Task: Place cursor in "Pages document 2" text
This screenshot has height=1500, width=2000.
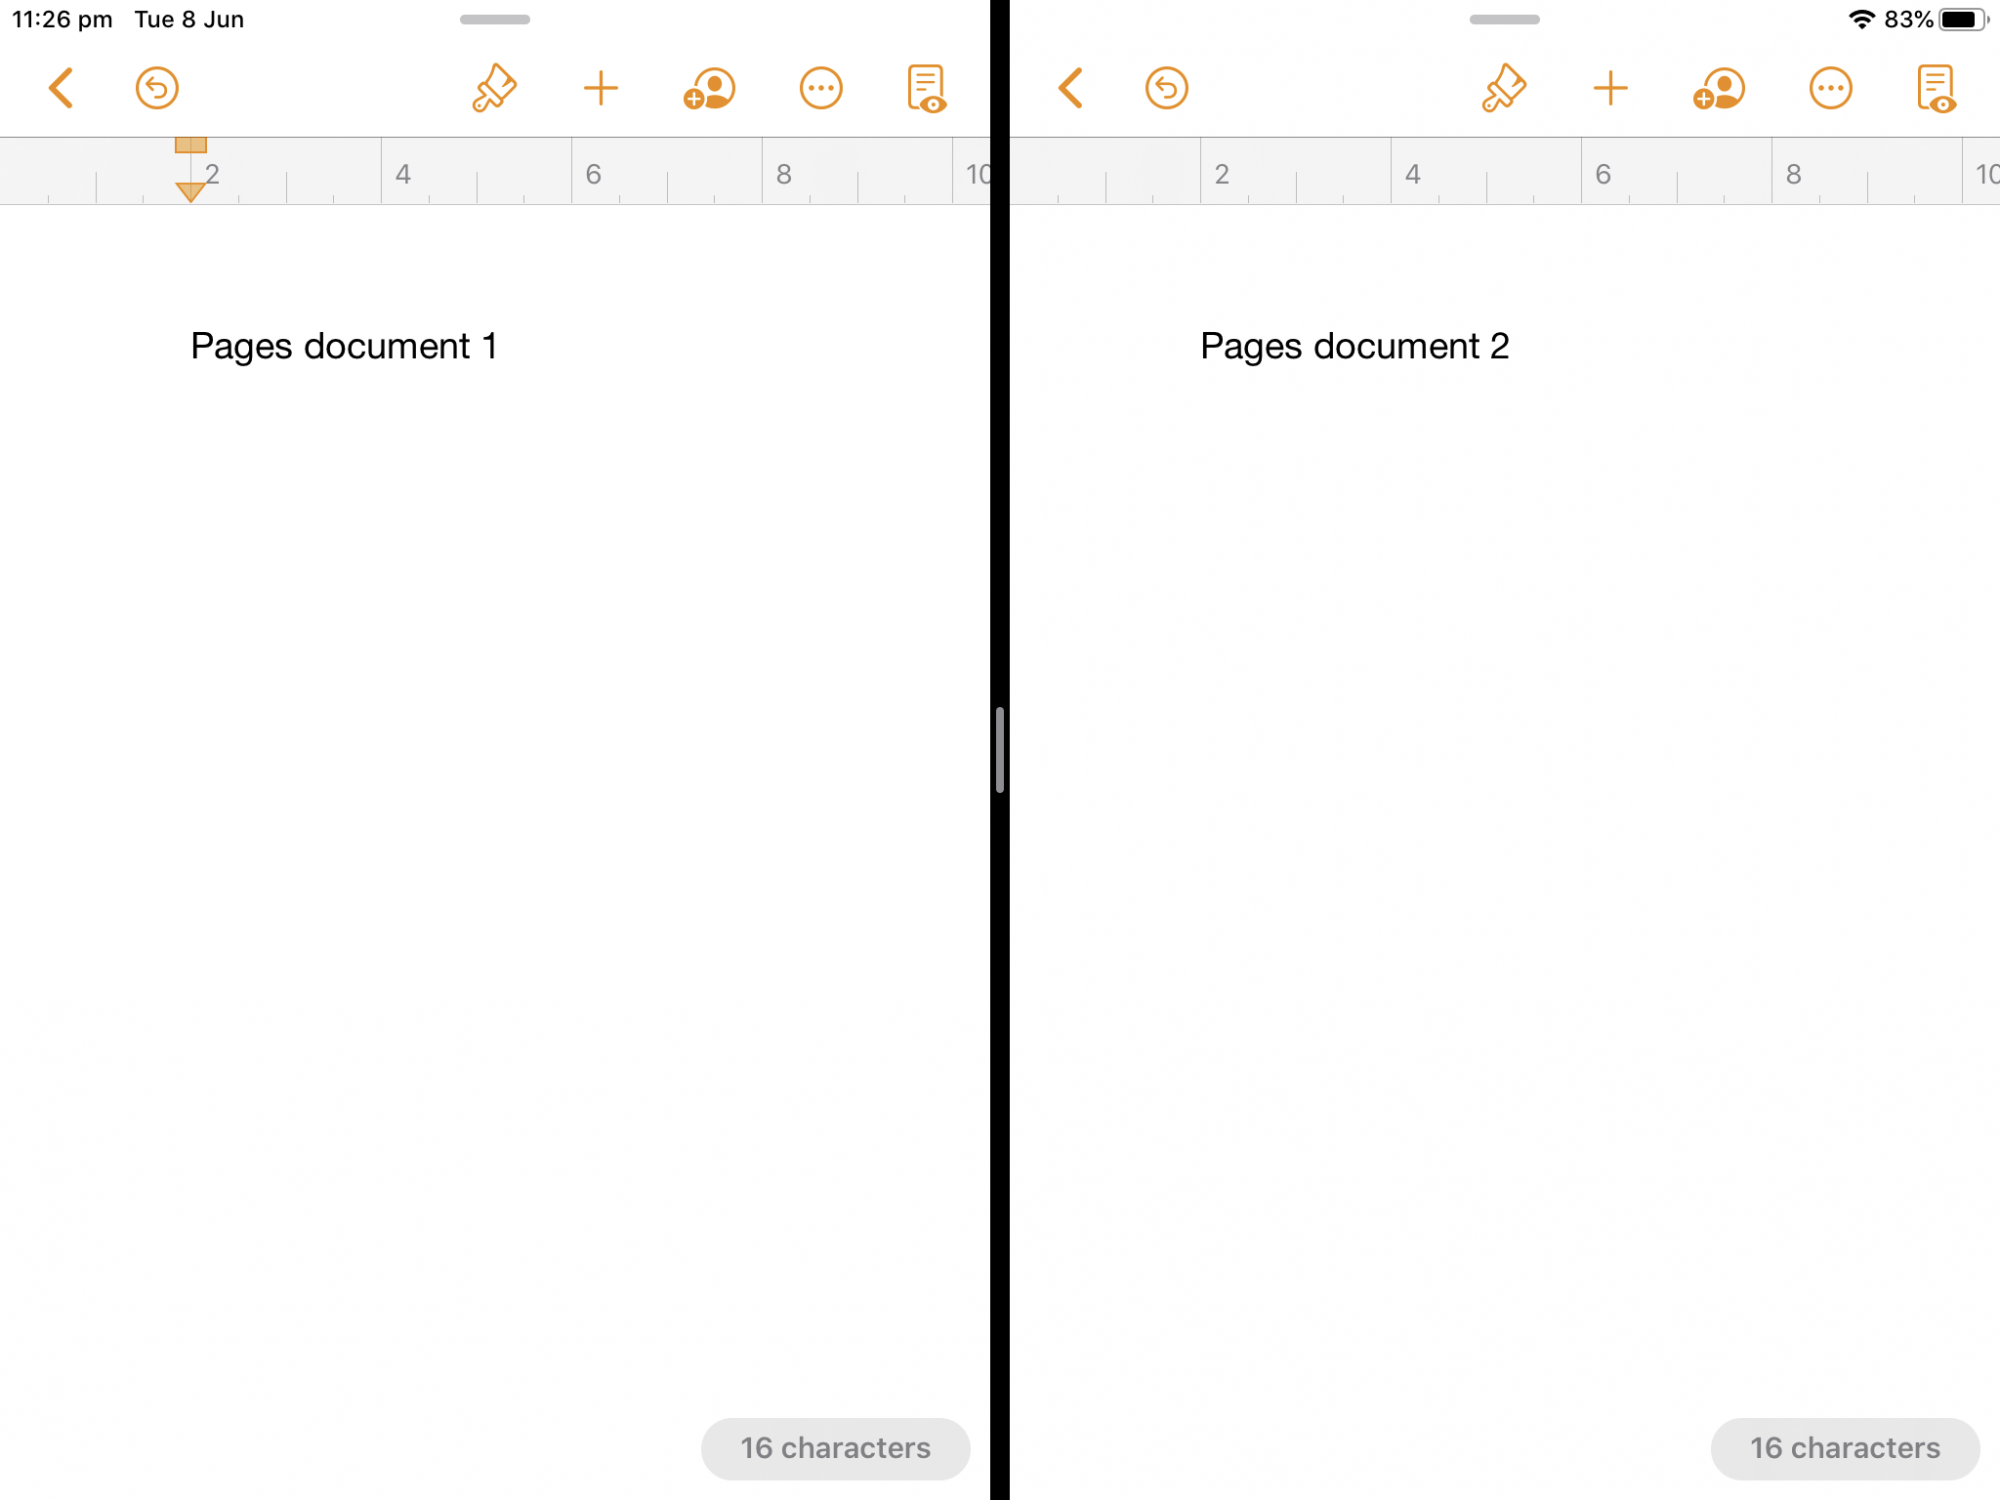Action: point(1354,346)
